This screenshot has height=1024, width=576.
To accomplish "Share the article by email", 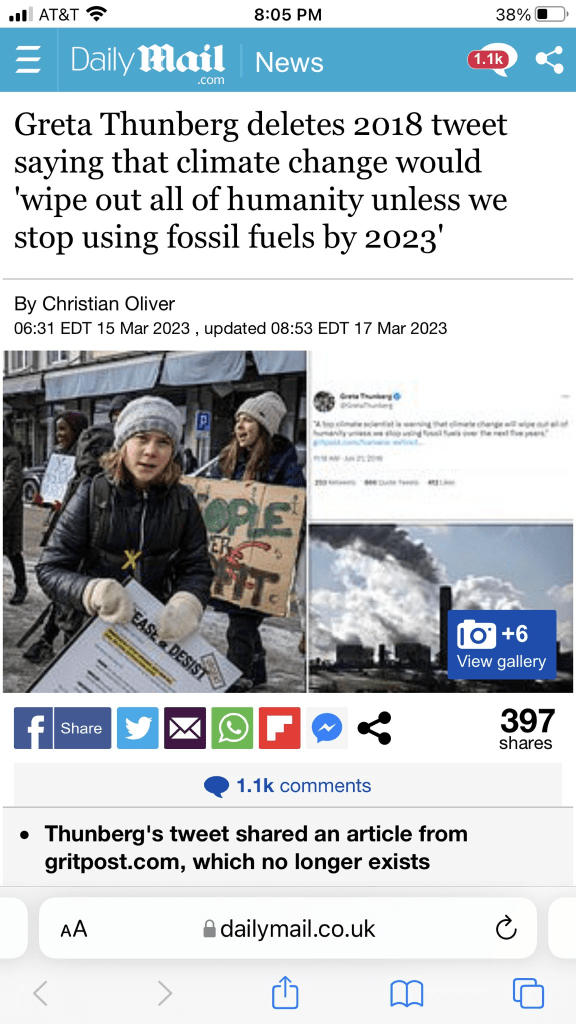I will click(x=185, y=728).
